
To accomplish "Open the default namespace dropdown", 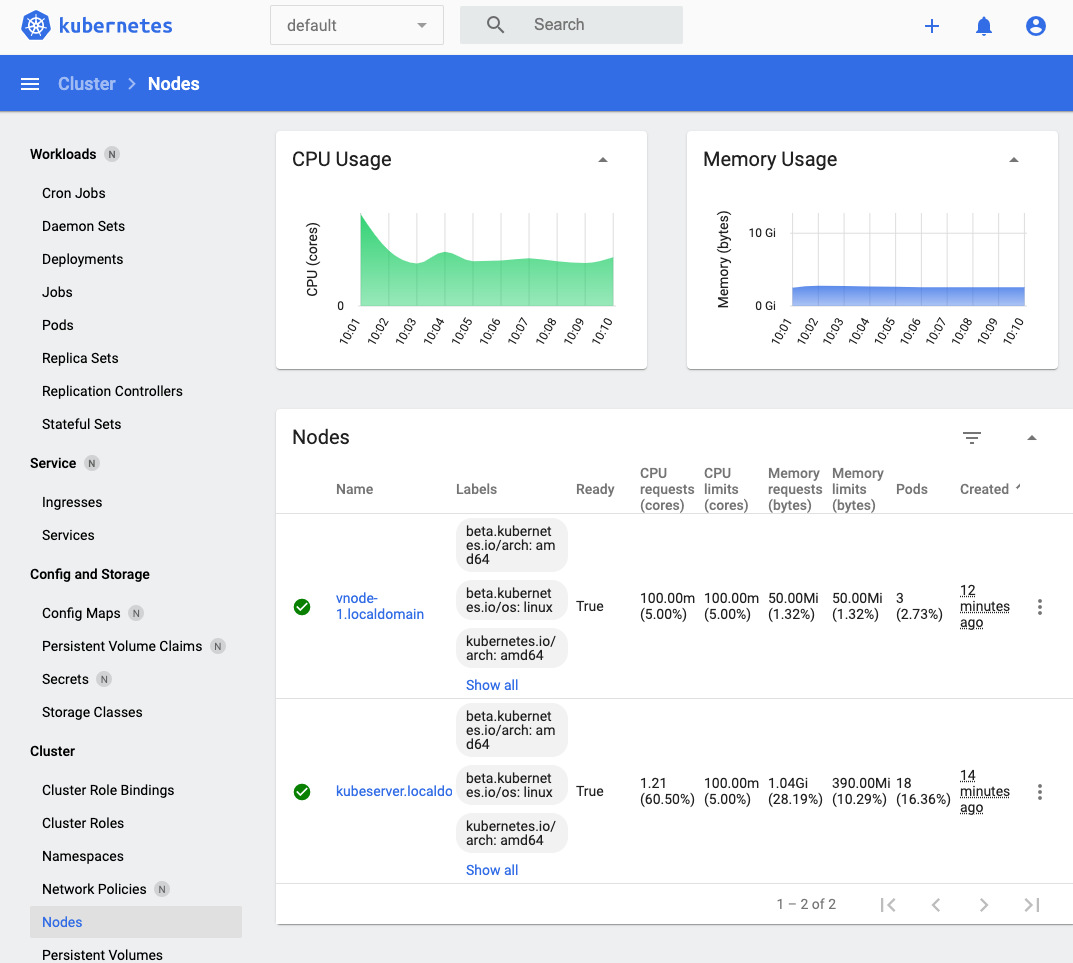I will (356, 25).
